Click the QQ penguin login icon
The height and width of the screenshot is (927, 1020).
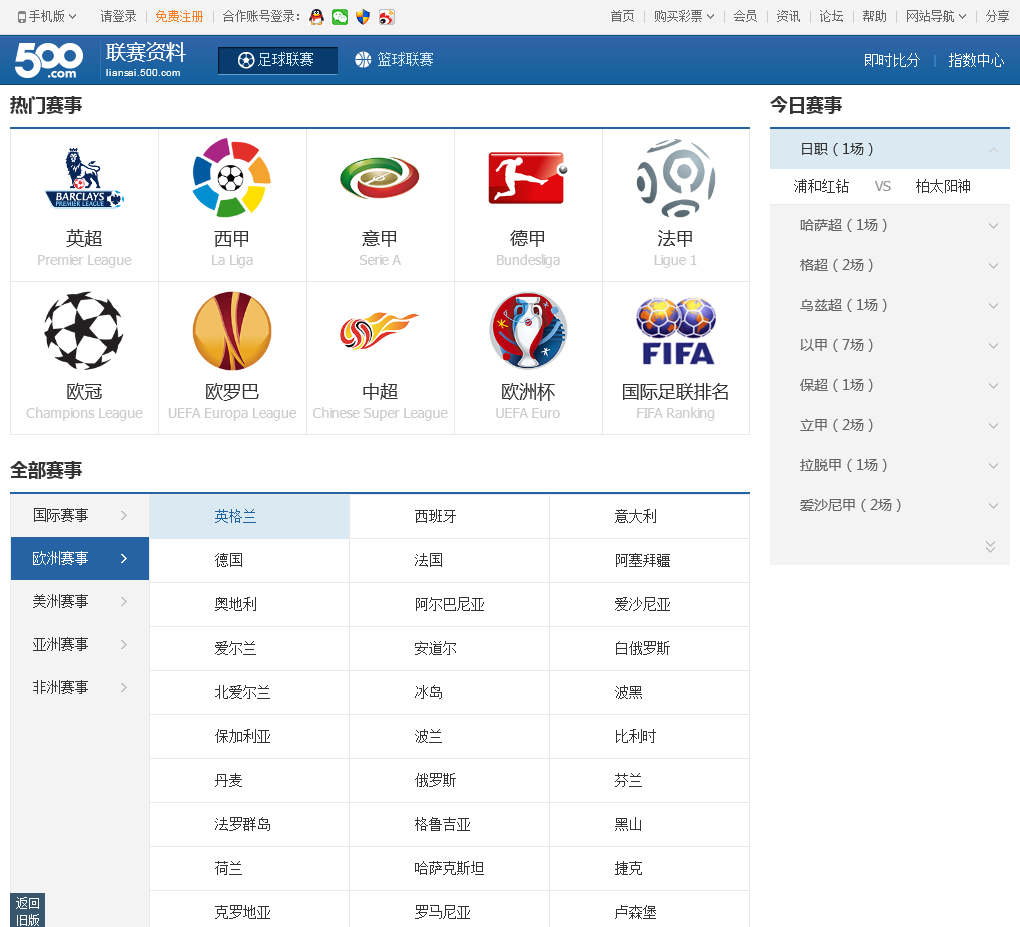coord(316,17)
